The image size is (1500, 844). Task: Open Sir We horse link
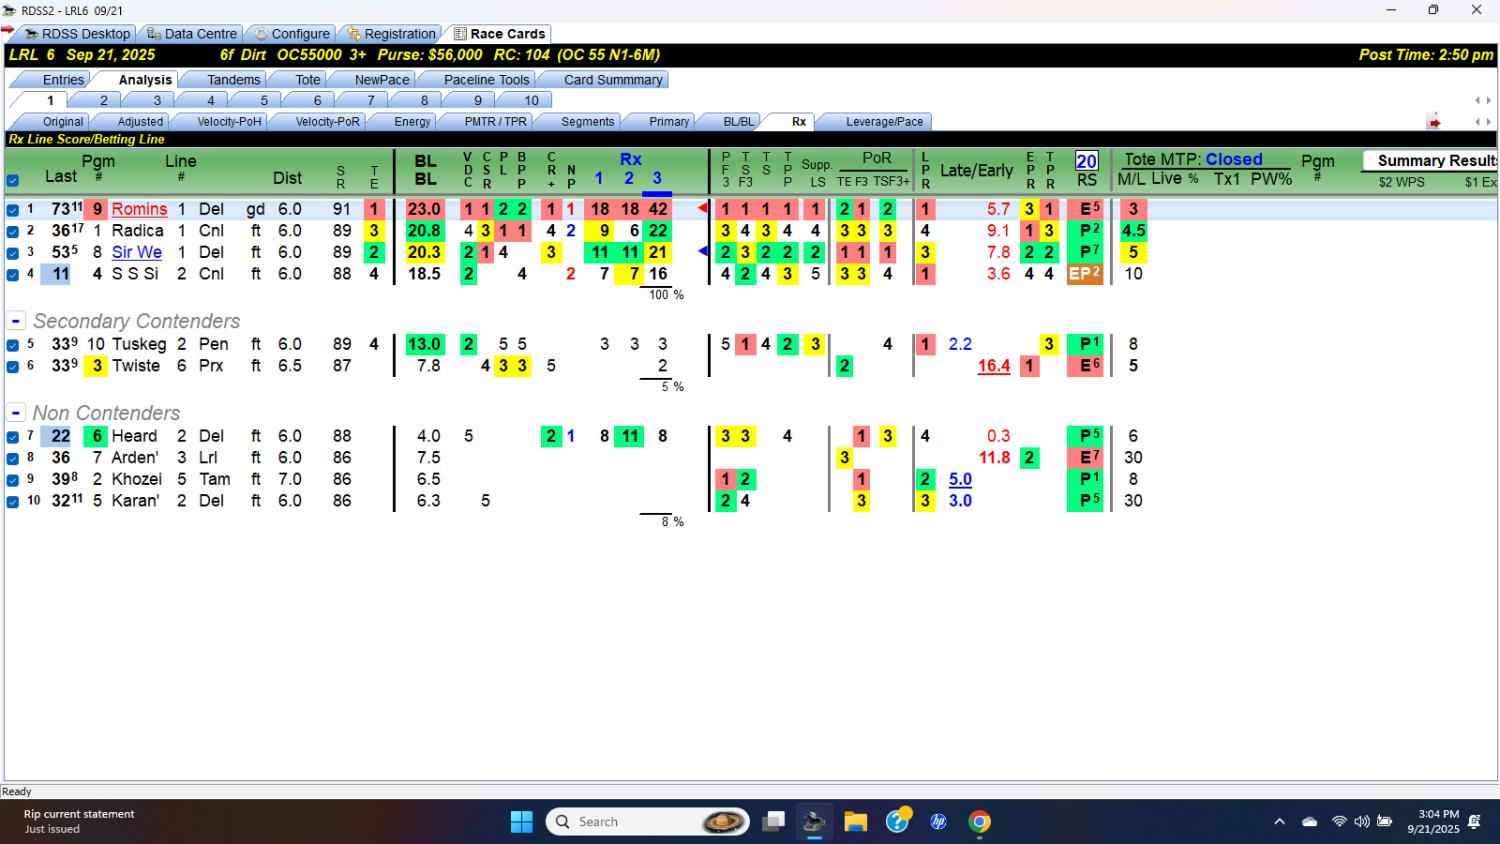coord(136,252)
